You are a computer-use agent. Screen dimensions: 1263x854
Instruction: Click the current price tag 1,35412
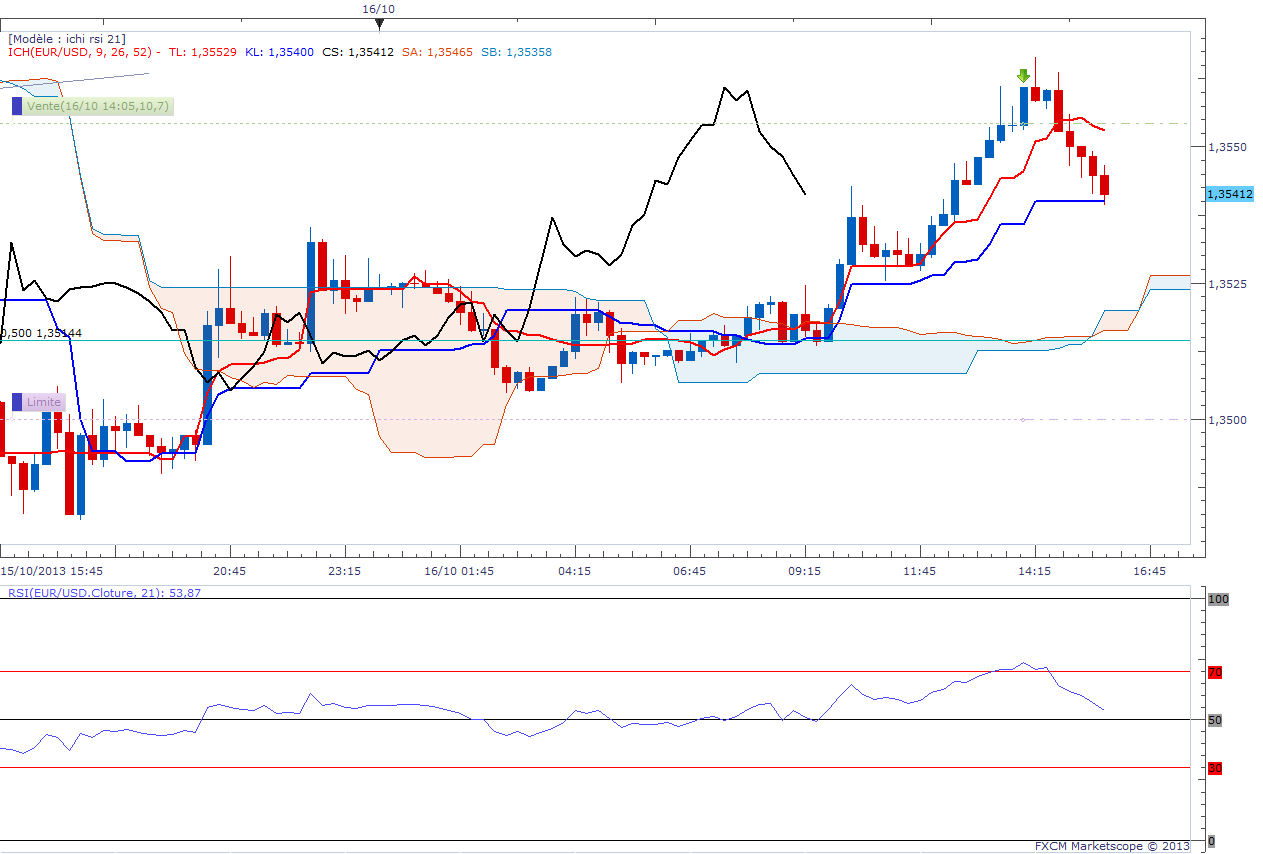tap(1230, 193)
